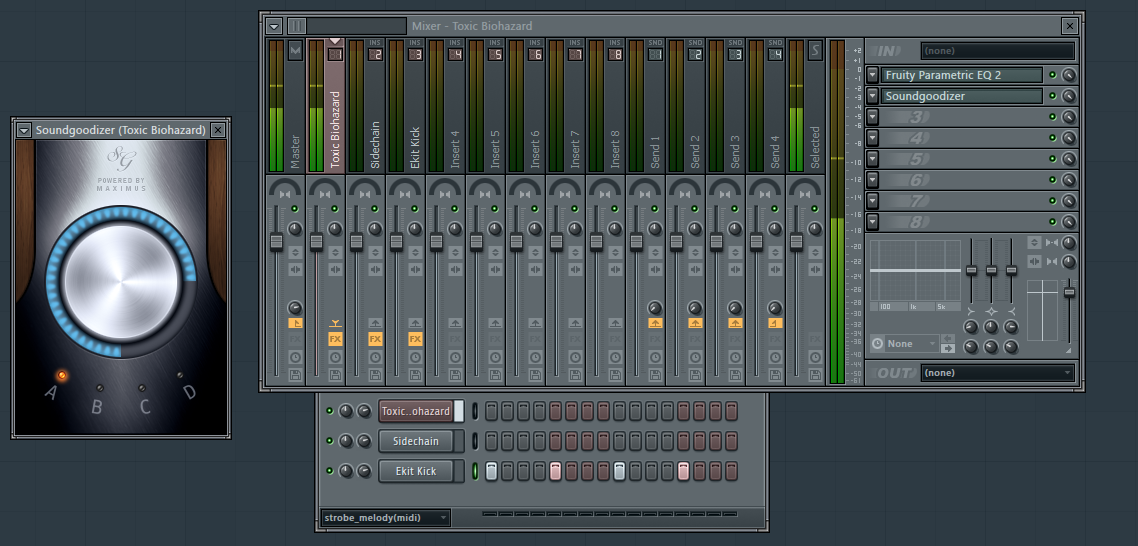The height and width of the screenshot is (546, 1138).
Task: Click the Fruity Parametric EQ 2 slot mix knob
Action: [x=1068, y=75]
